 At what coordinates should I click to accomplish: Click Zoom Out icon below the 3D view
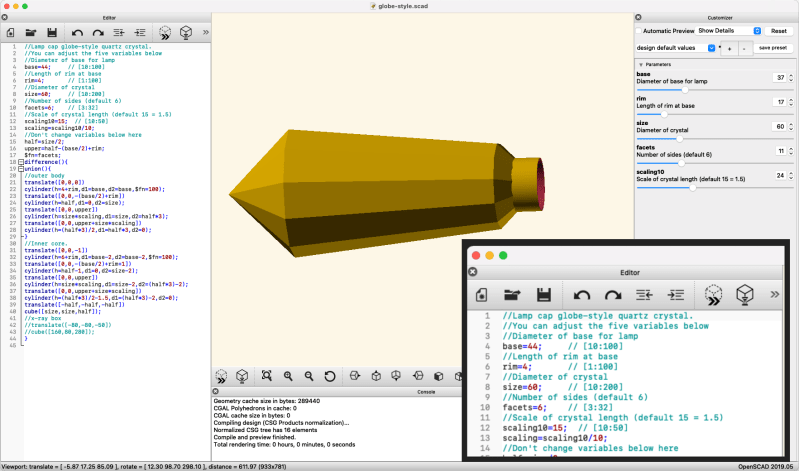(x=309, y=376)
